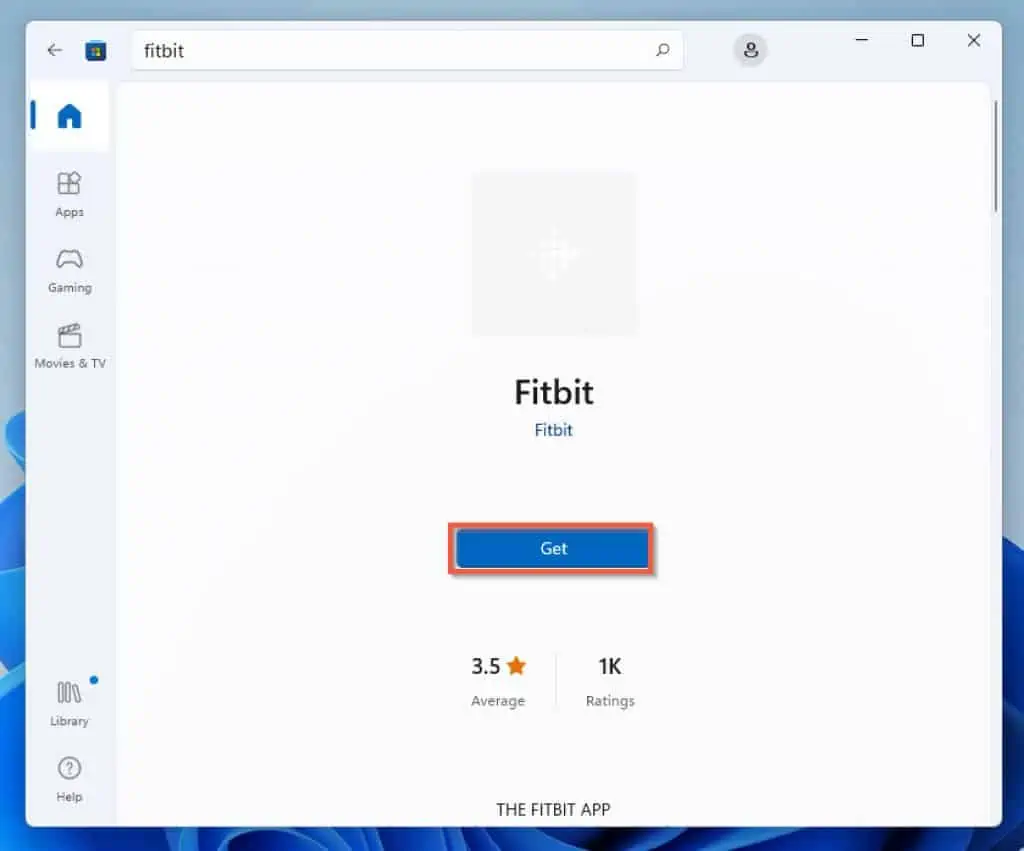1024x851 pixels.
Task: Click inside the fitbit search field
Action: [x=408, y=50]
